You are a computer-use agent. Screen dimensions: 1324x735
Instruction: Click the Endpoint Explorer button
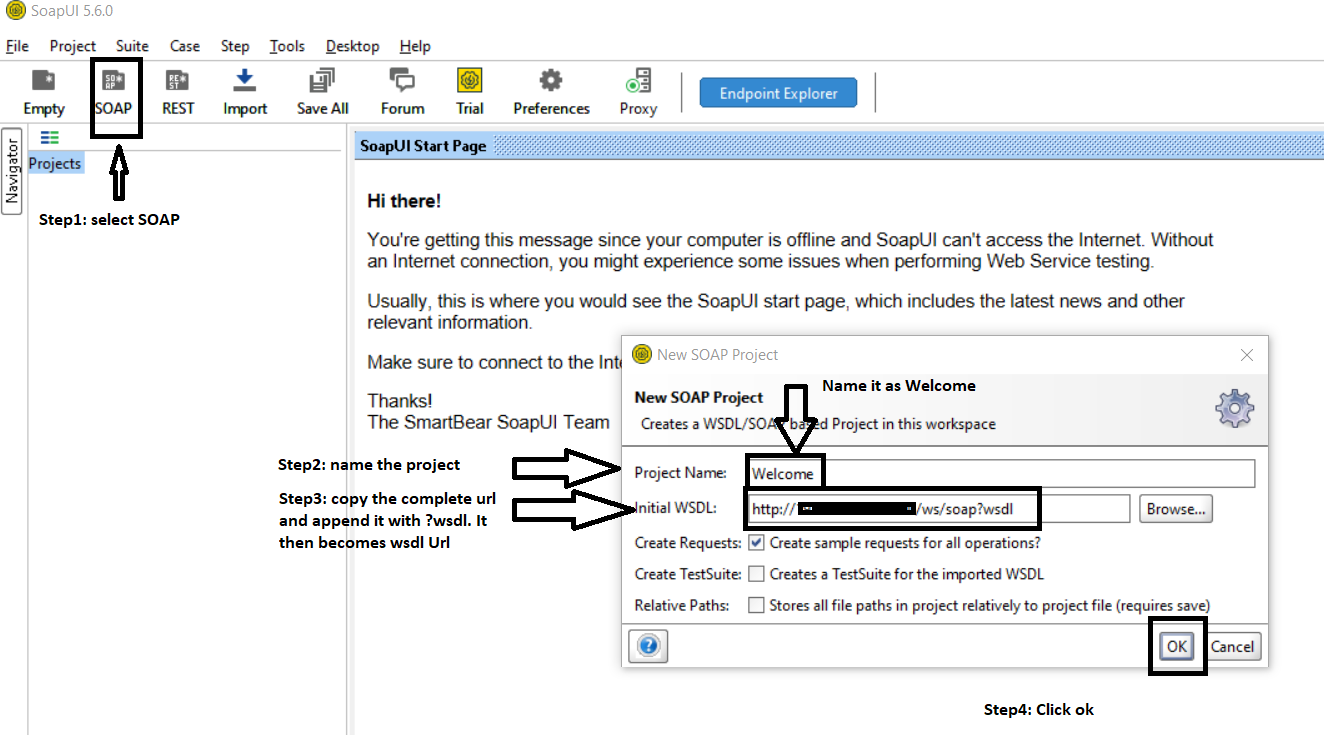778,93
